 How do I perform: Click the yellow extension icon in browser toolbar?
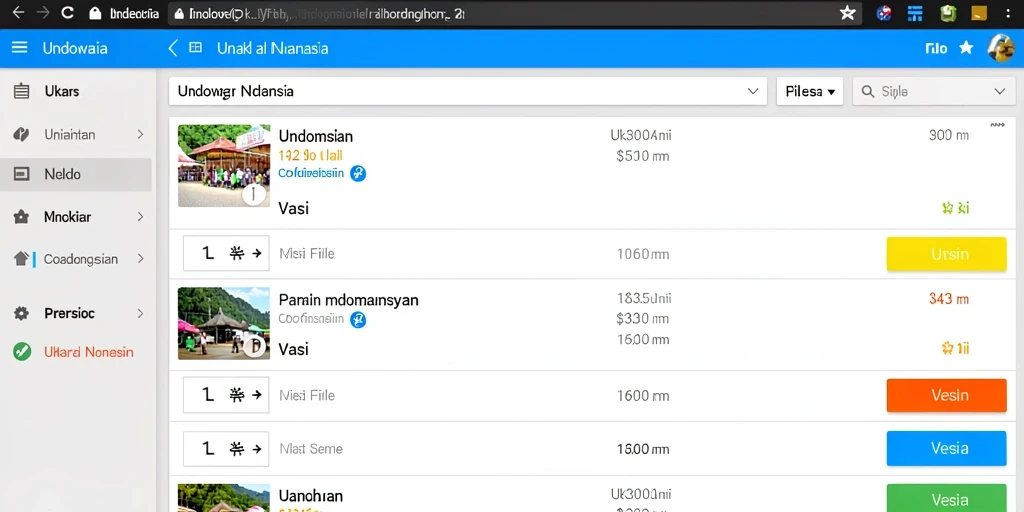pyautogui.click(x=979, y=13)
